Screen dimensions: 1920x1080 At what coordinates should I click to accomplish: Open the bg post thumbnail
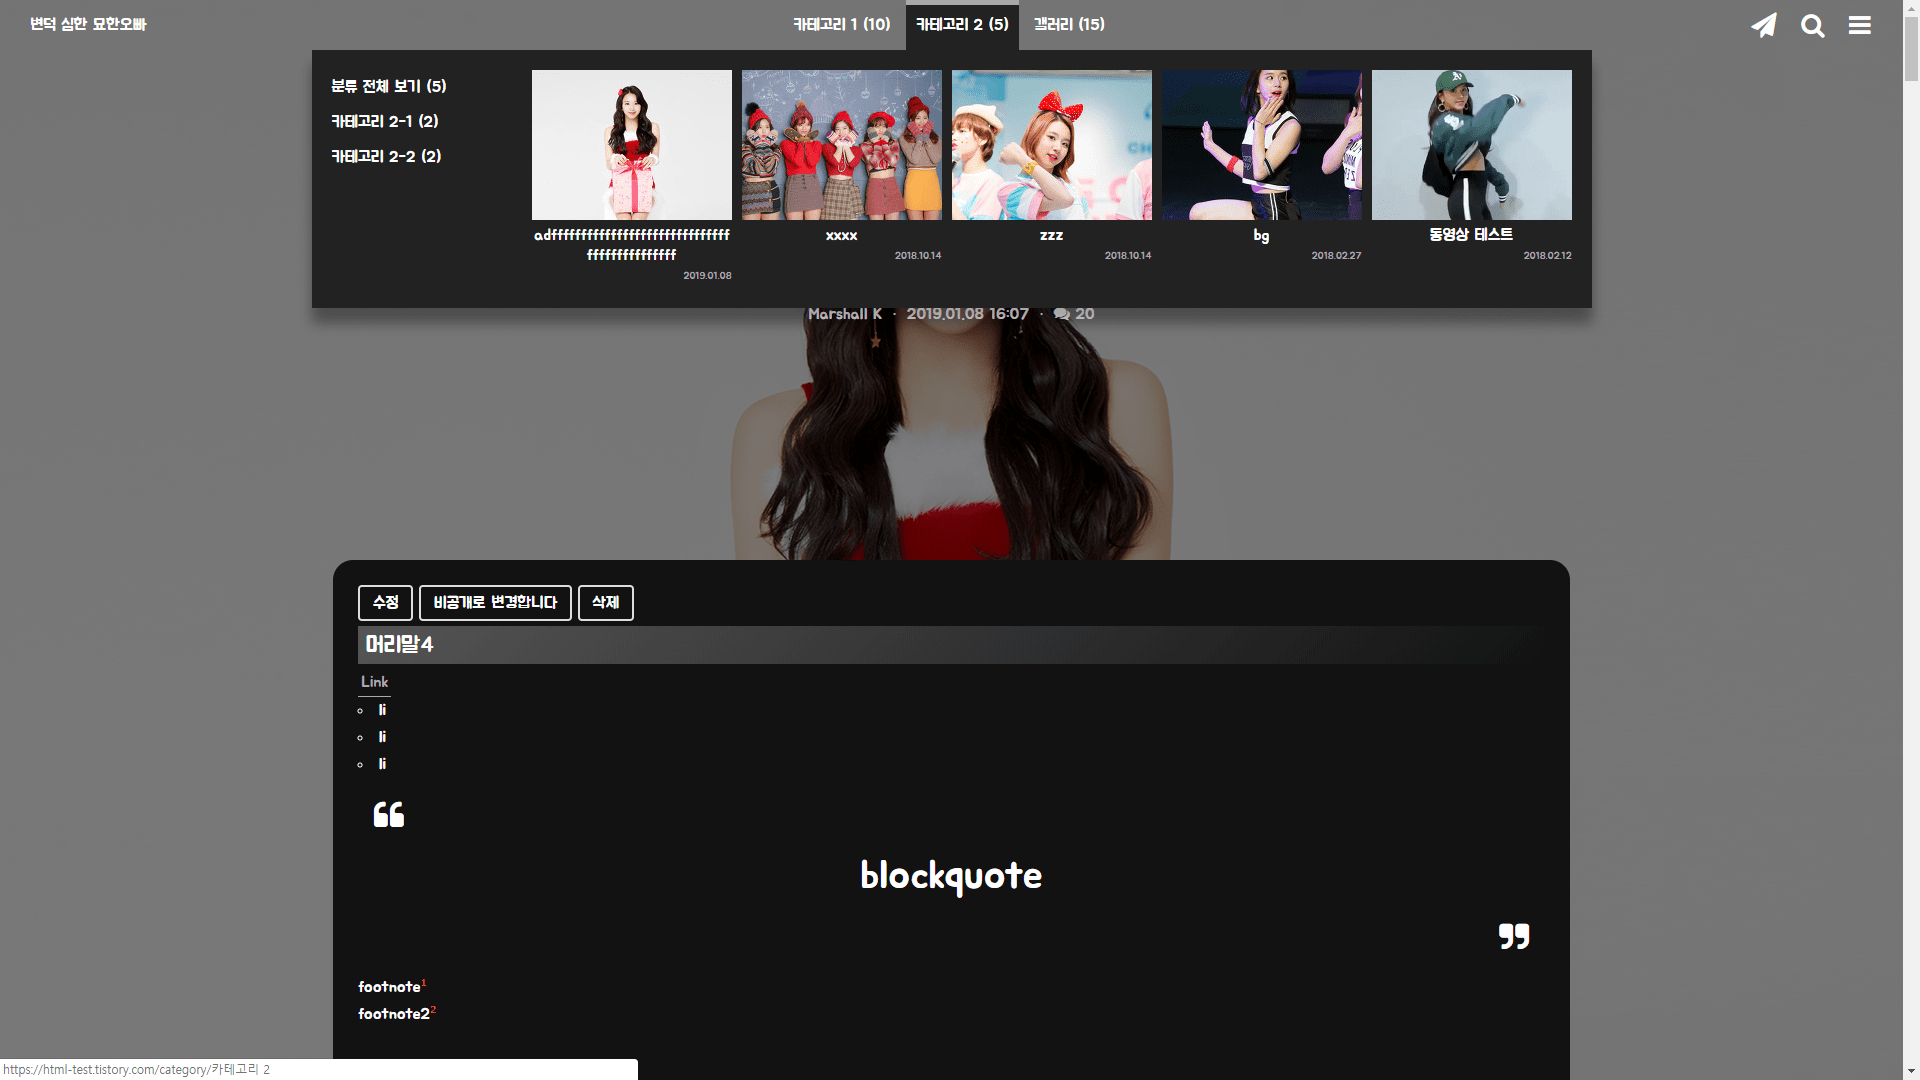(x=1261, y=145)
